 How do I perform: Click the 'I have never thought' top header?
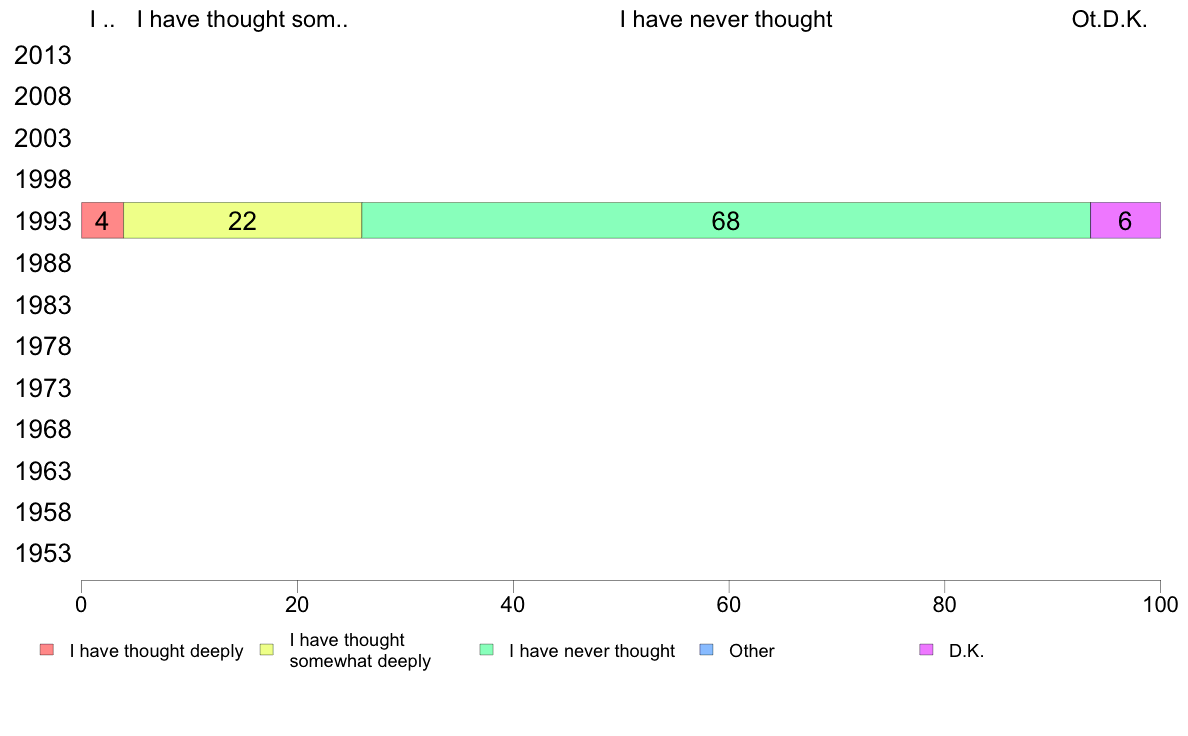(x=725, y=20)
